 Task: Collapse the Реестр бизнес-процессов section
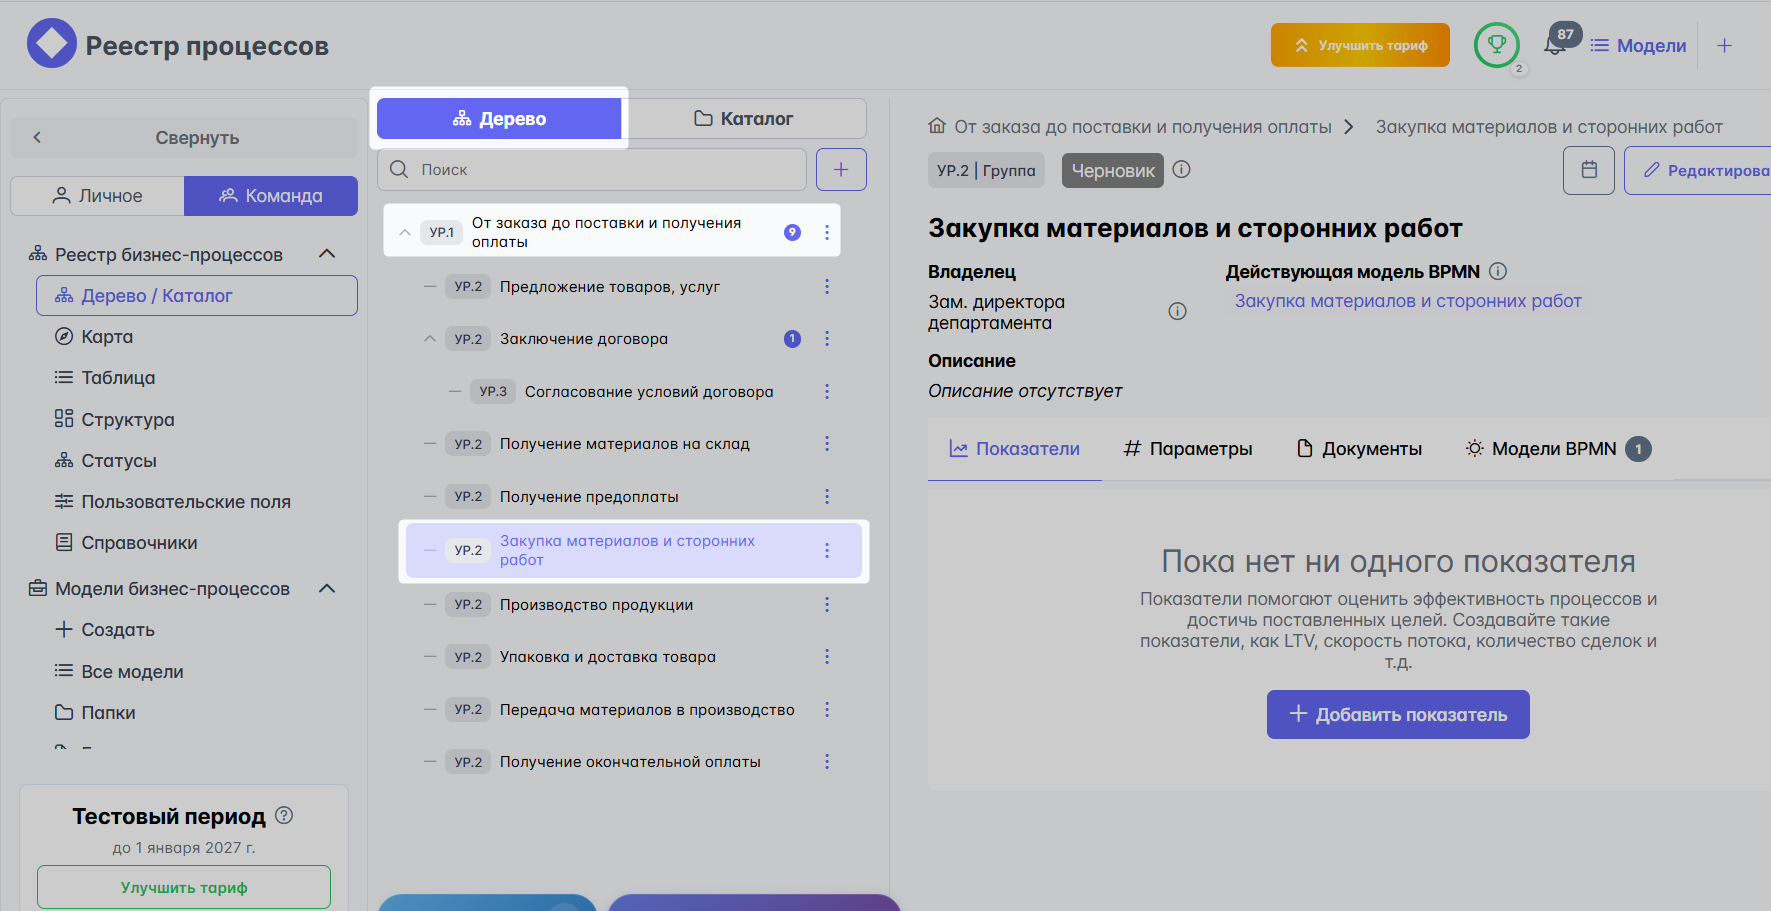click(x=326, y=254)
